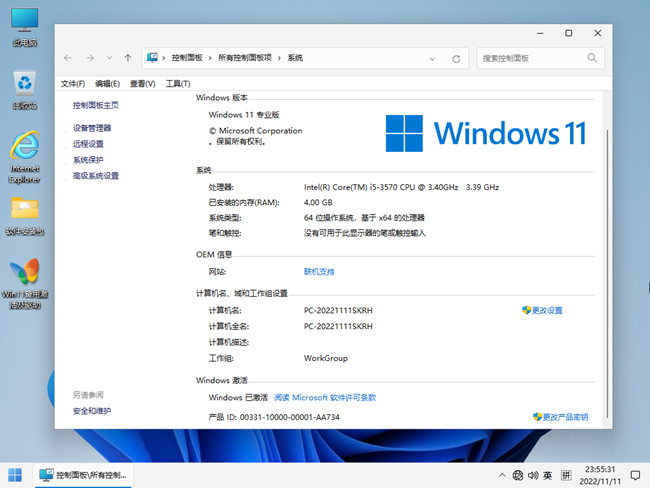Maximize the system window
Image resolution: width=650 pixels, height=488 pixels.
[569, 33]
